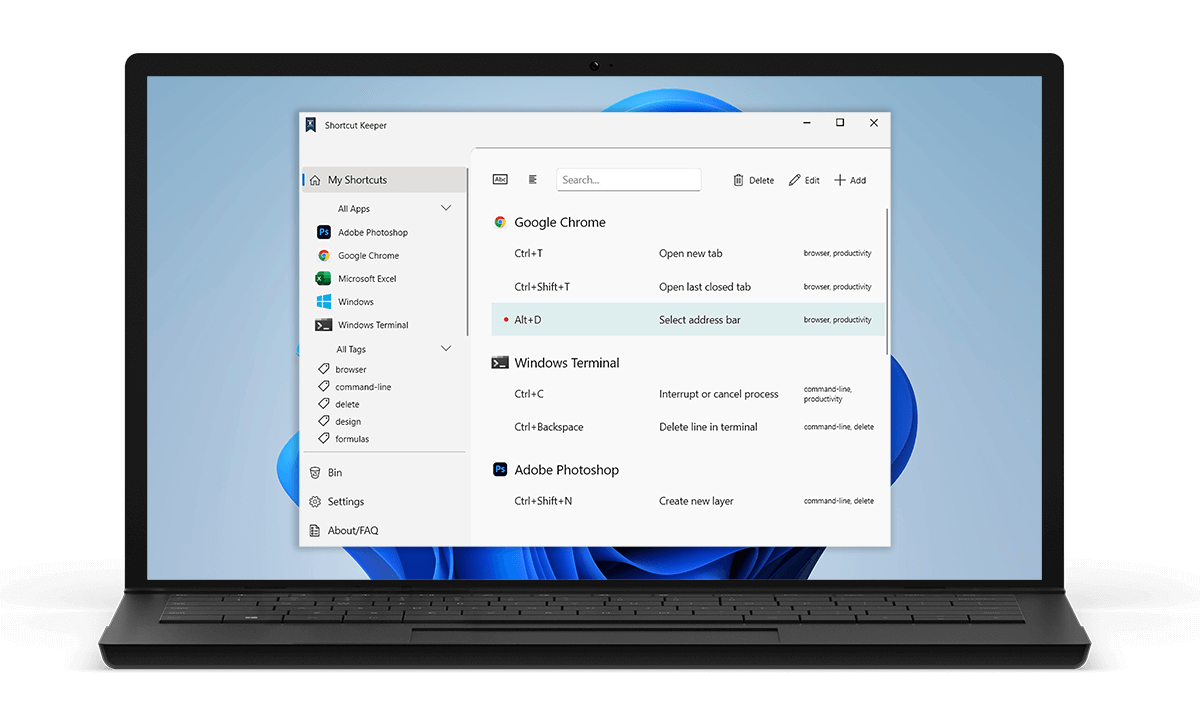The height and width of the screenshot is (725, 1200).
Task: Filter by the formulas tag
Action: [x=344, y=439]
